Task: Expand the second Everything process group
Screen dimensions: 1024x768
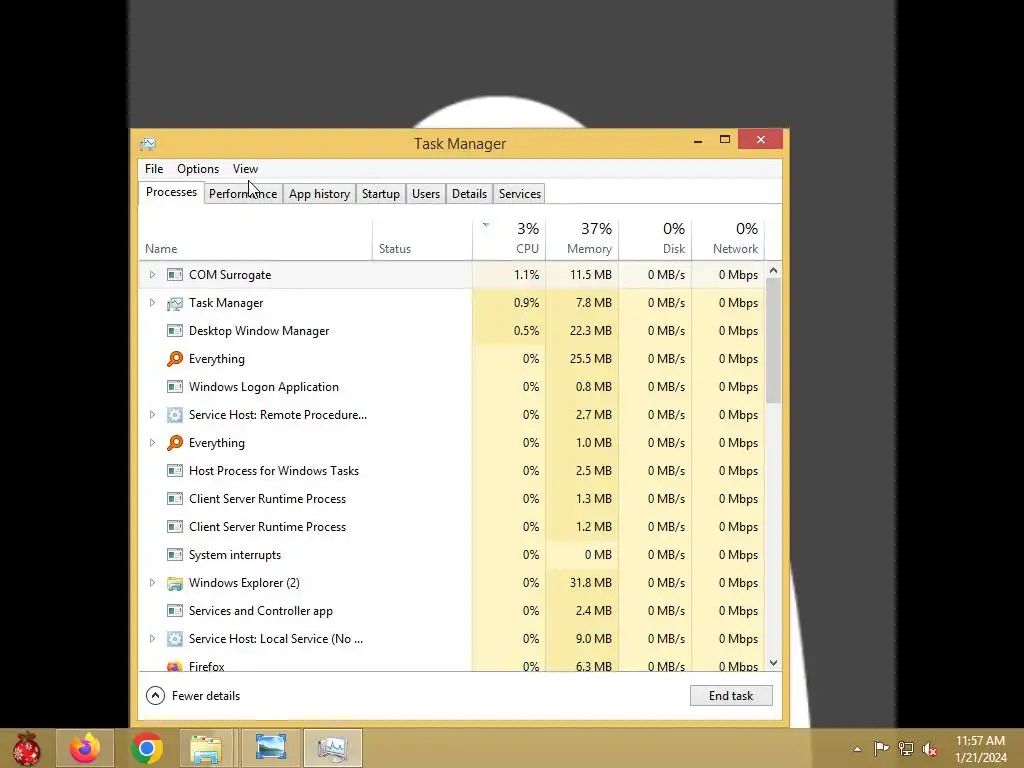Action: point(152,443)
